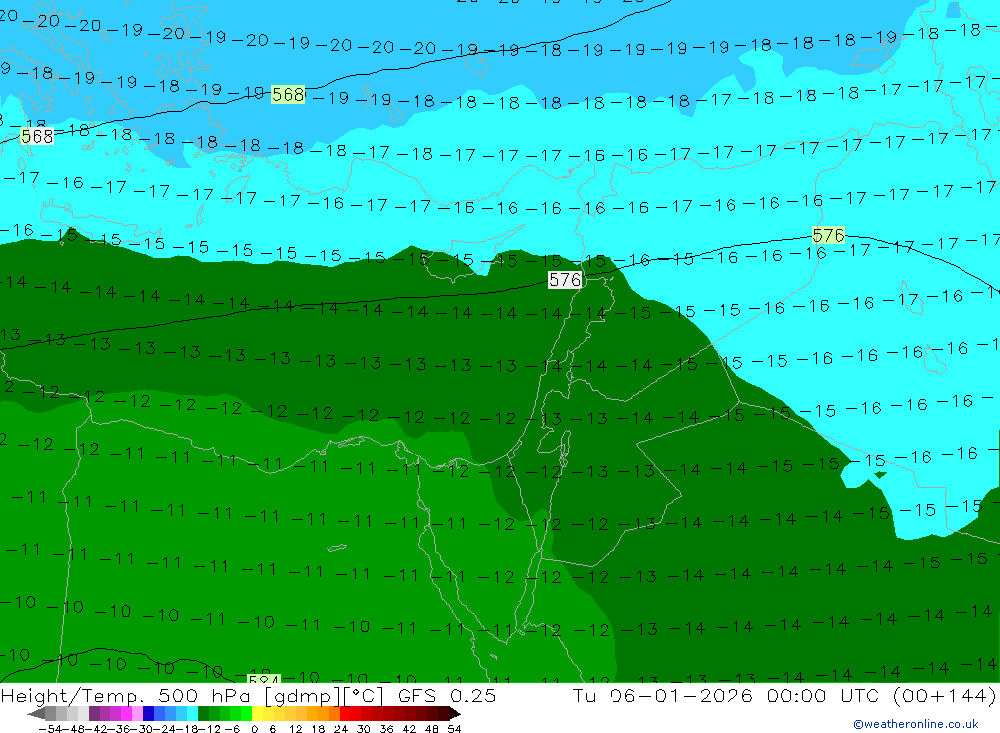1000x733 pixels.
Task: Click the green 576 contour label
Action: click(x=828, y=235)
